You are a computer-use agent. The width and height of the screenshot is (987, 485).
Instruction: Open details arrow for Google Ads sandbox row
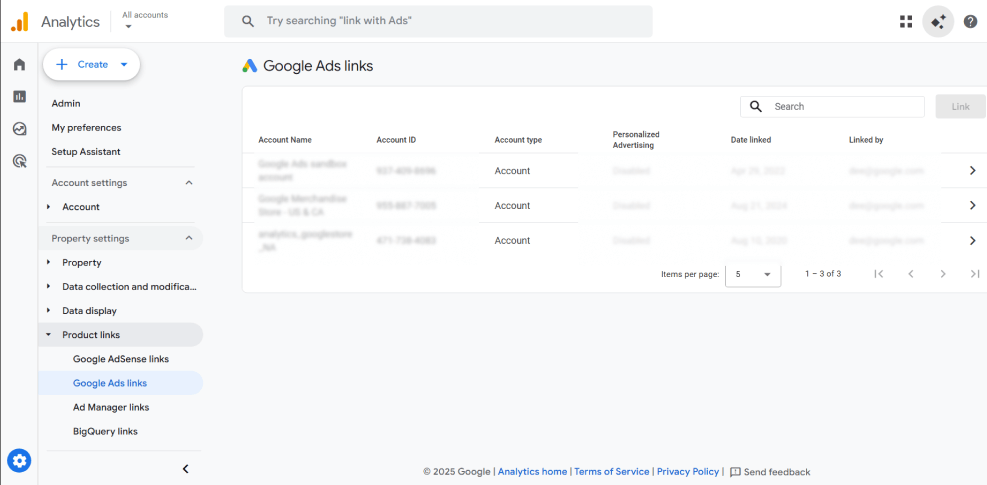coord(973,170)
